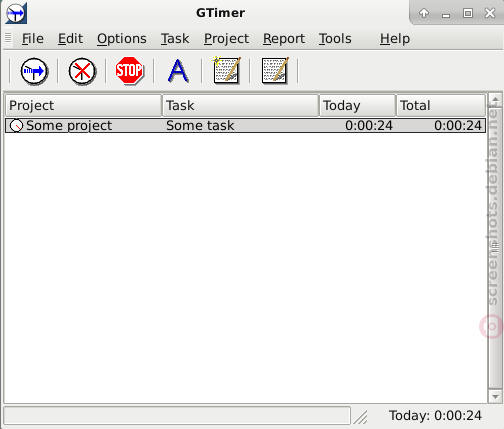The height and width of the screenshot is (429, 504).
Task: Open the File menu
Action: (33, 39)
